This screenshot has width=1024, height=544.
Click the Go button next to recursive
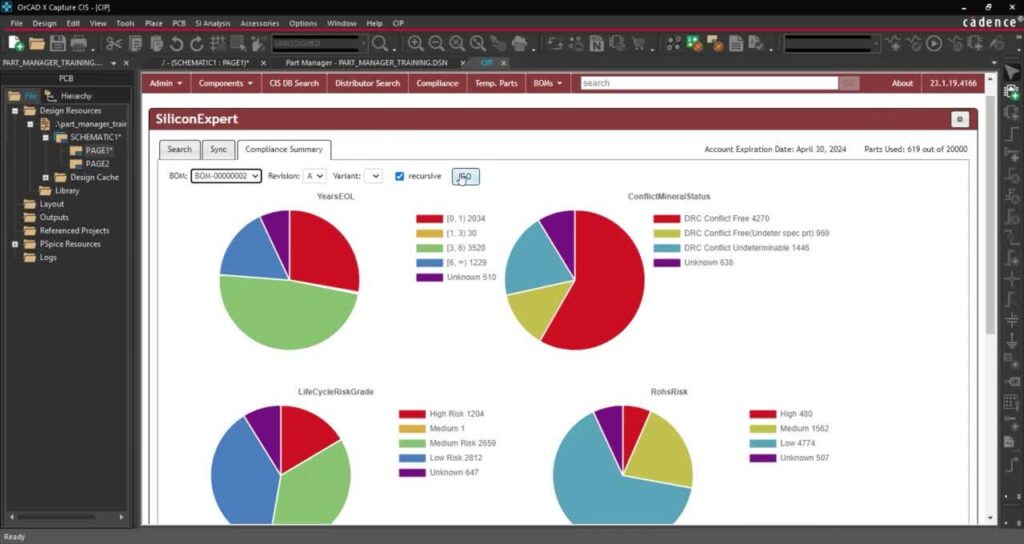[x=466, y=176]
